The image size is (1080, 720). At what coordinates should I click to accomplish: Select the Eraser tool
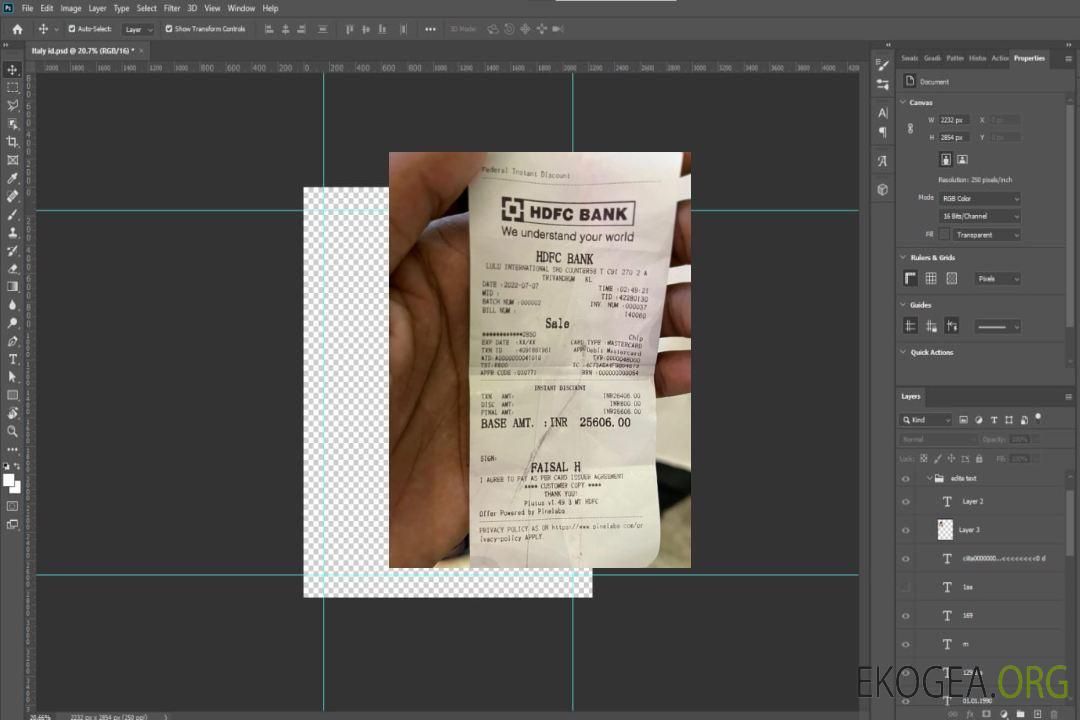(x=12, y=269)
